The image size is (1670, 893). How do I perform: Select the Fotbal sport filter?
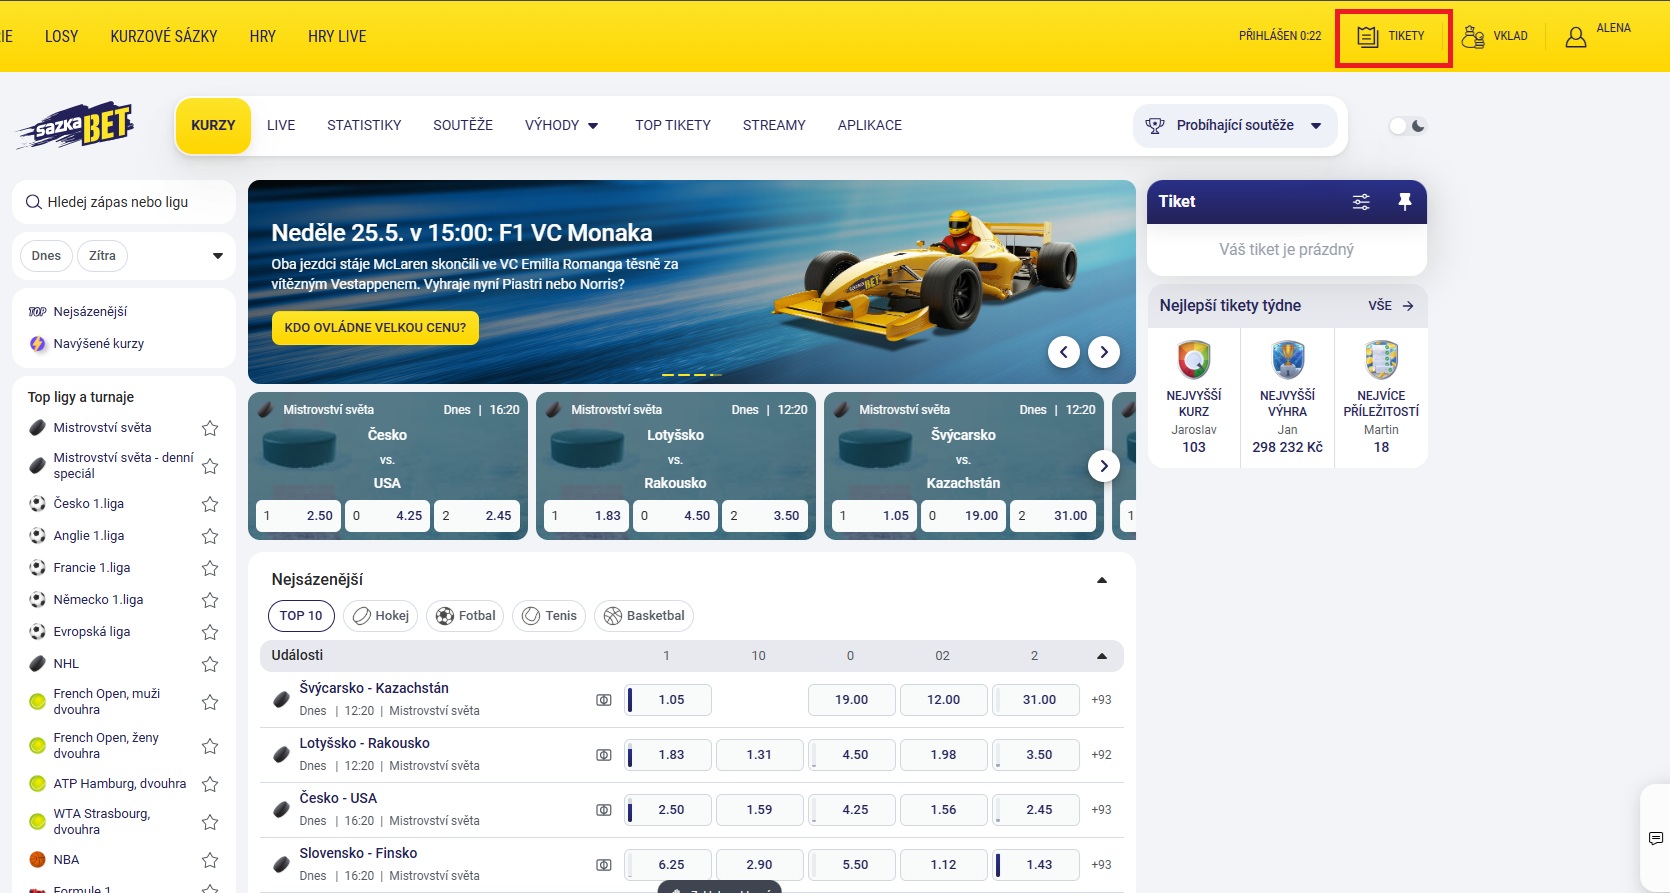(465, 616)
